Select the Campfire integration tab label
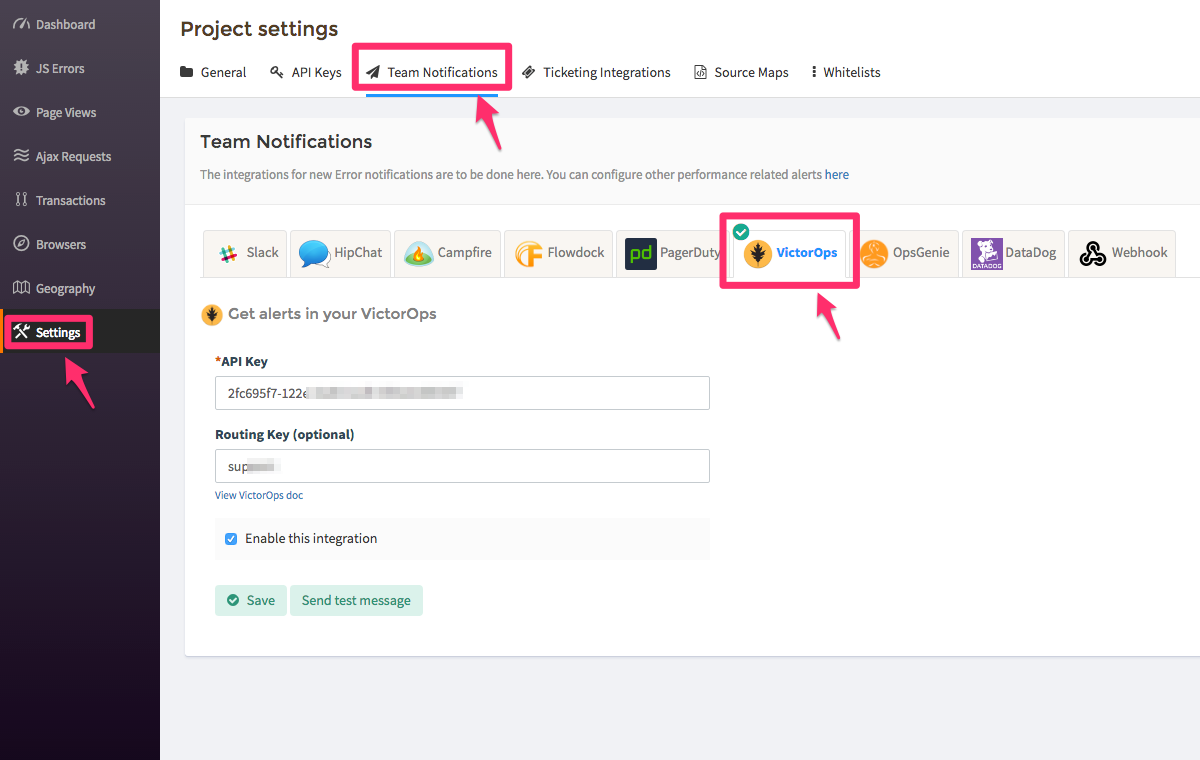 (465, 253)
